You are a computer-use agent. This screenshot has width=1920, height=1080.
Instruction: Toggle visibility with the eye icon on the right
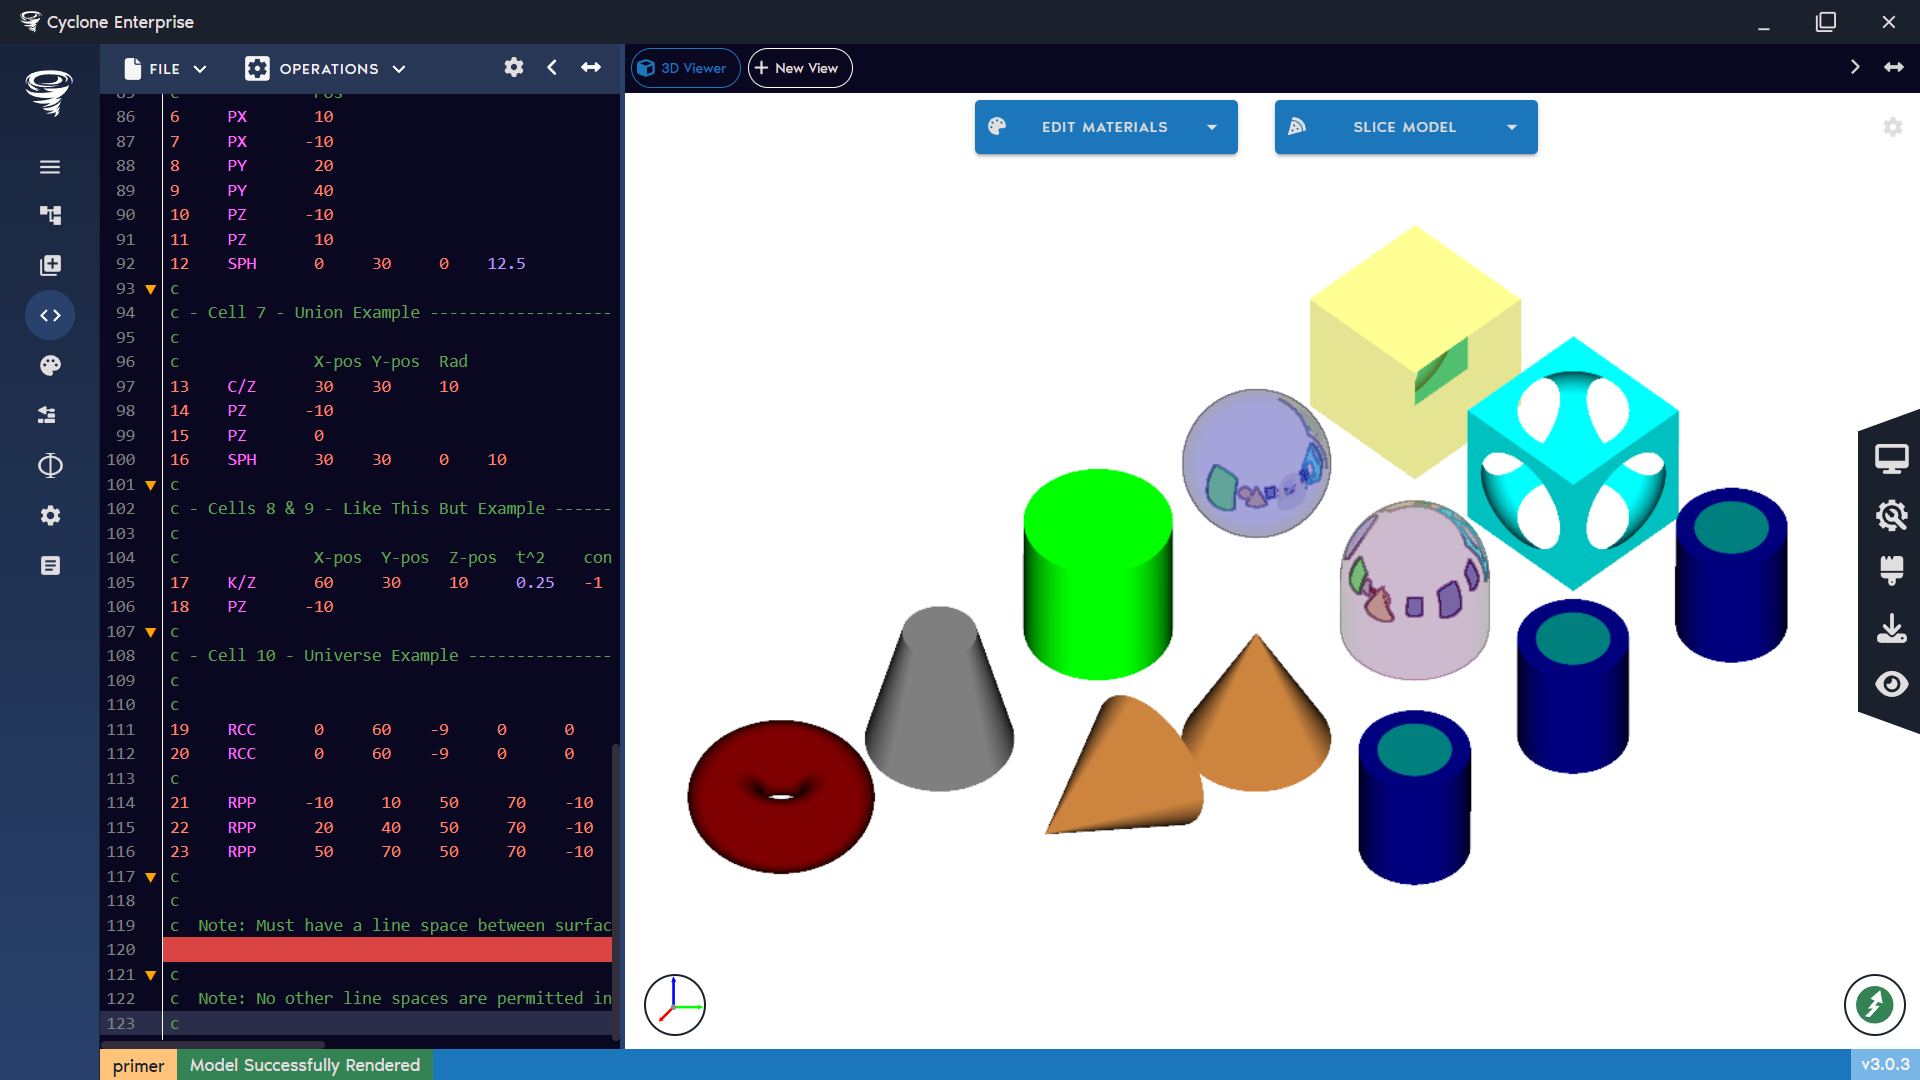(1892, 684)
